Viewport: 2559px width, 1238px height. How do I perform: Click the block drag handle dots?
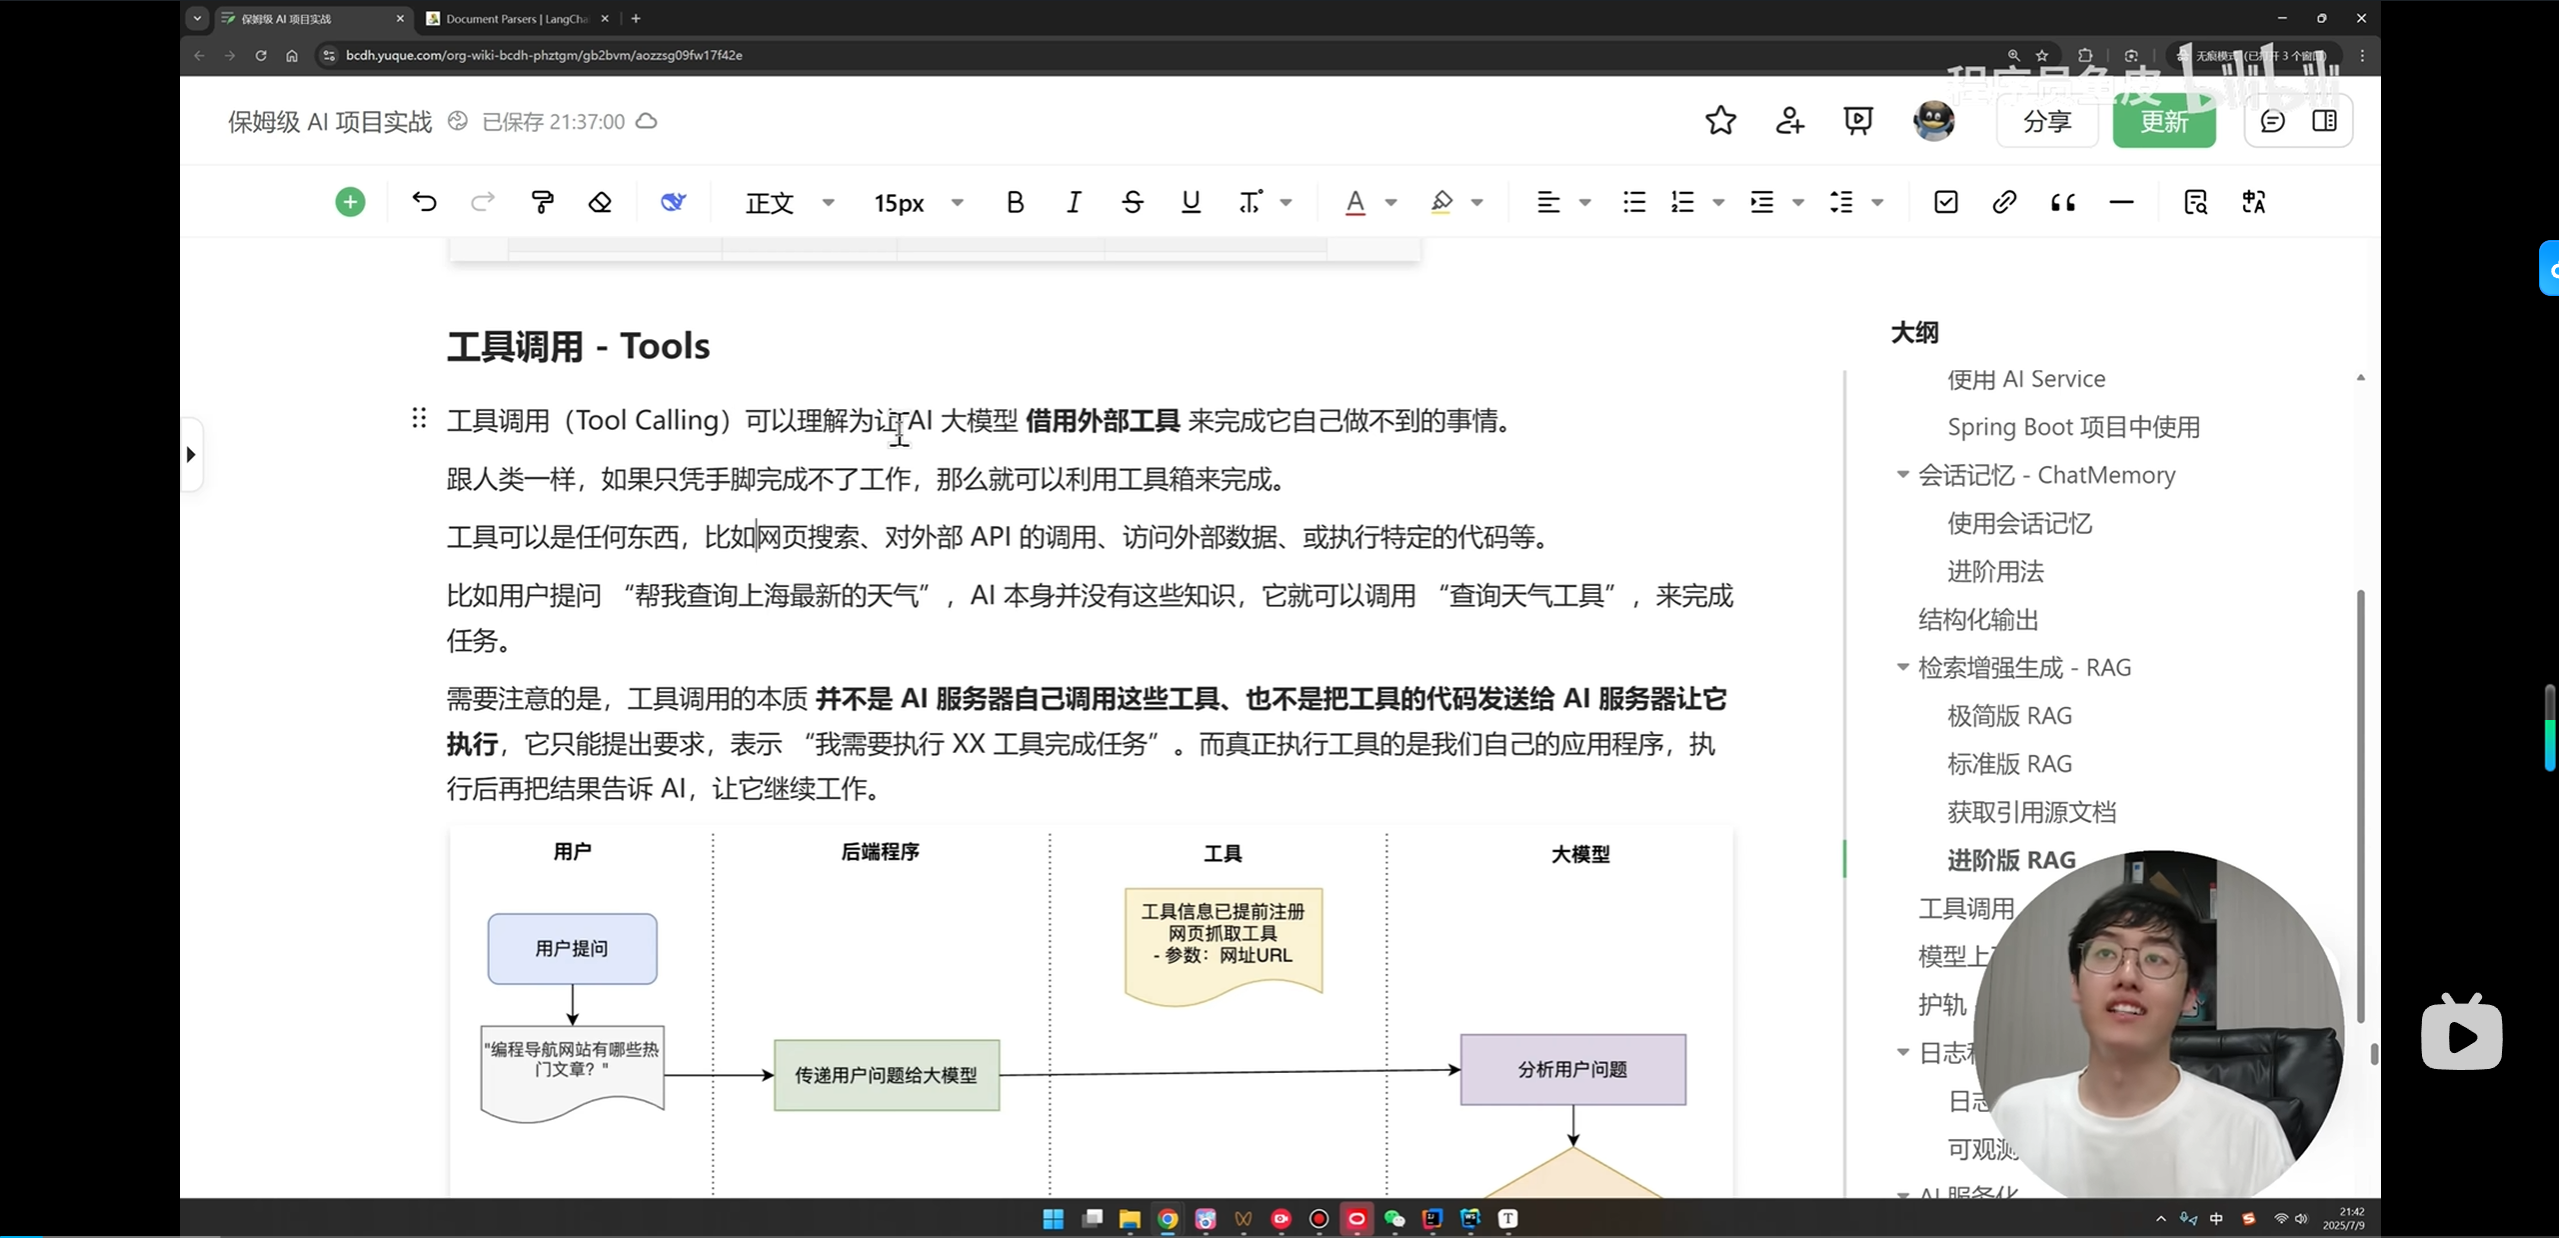(419, 418)
